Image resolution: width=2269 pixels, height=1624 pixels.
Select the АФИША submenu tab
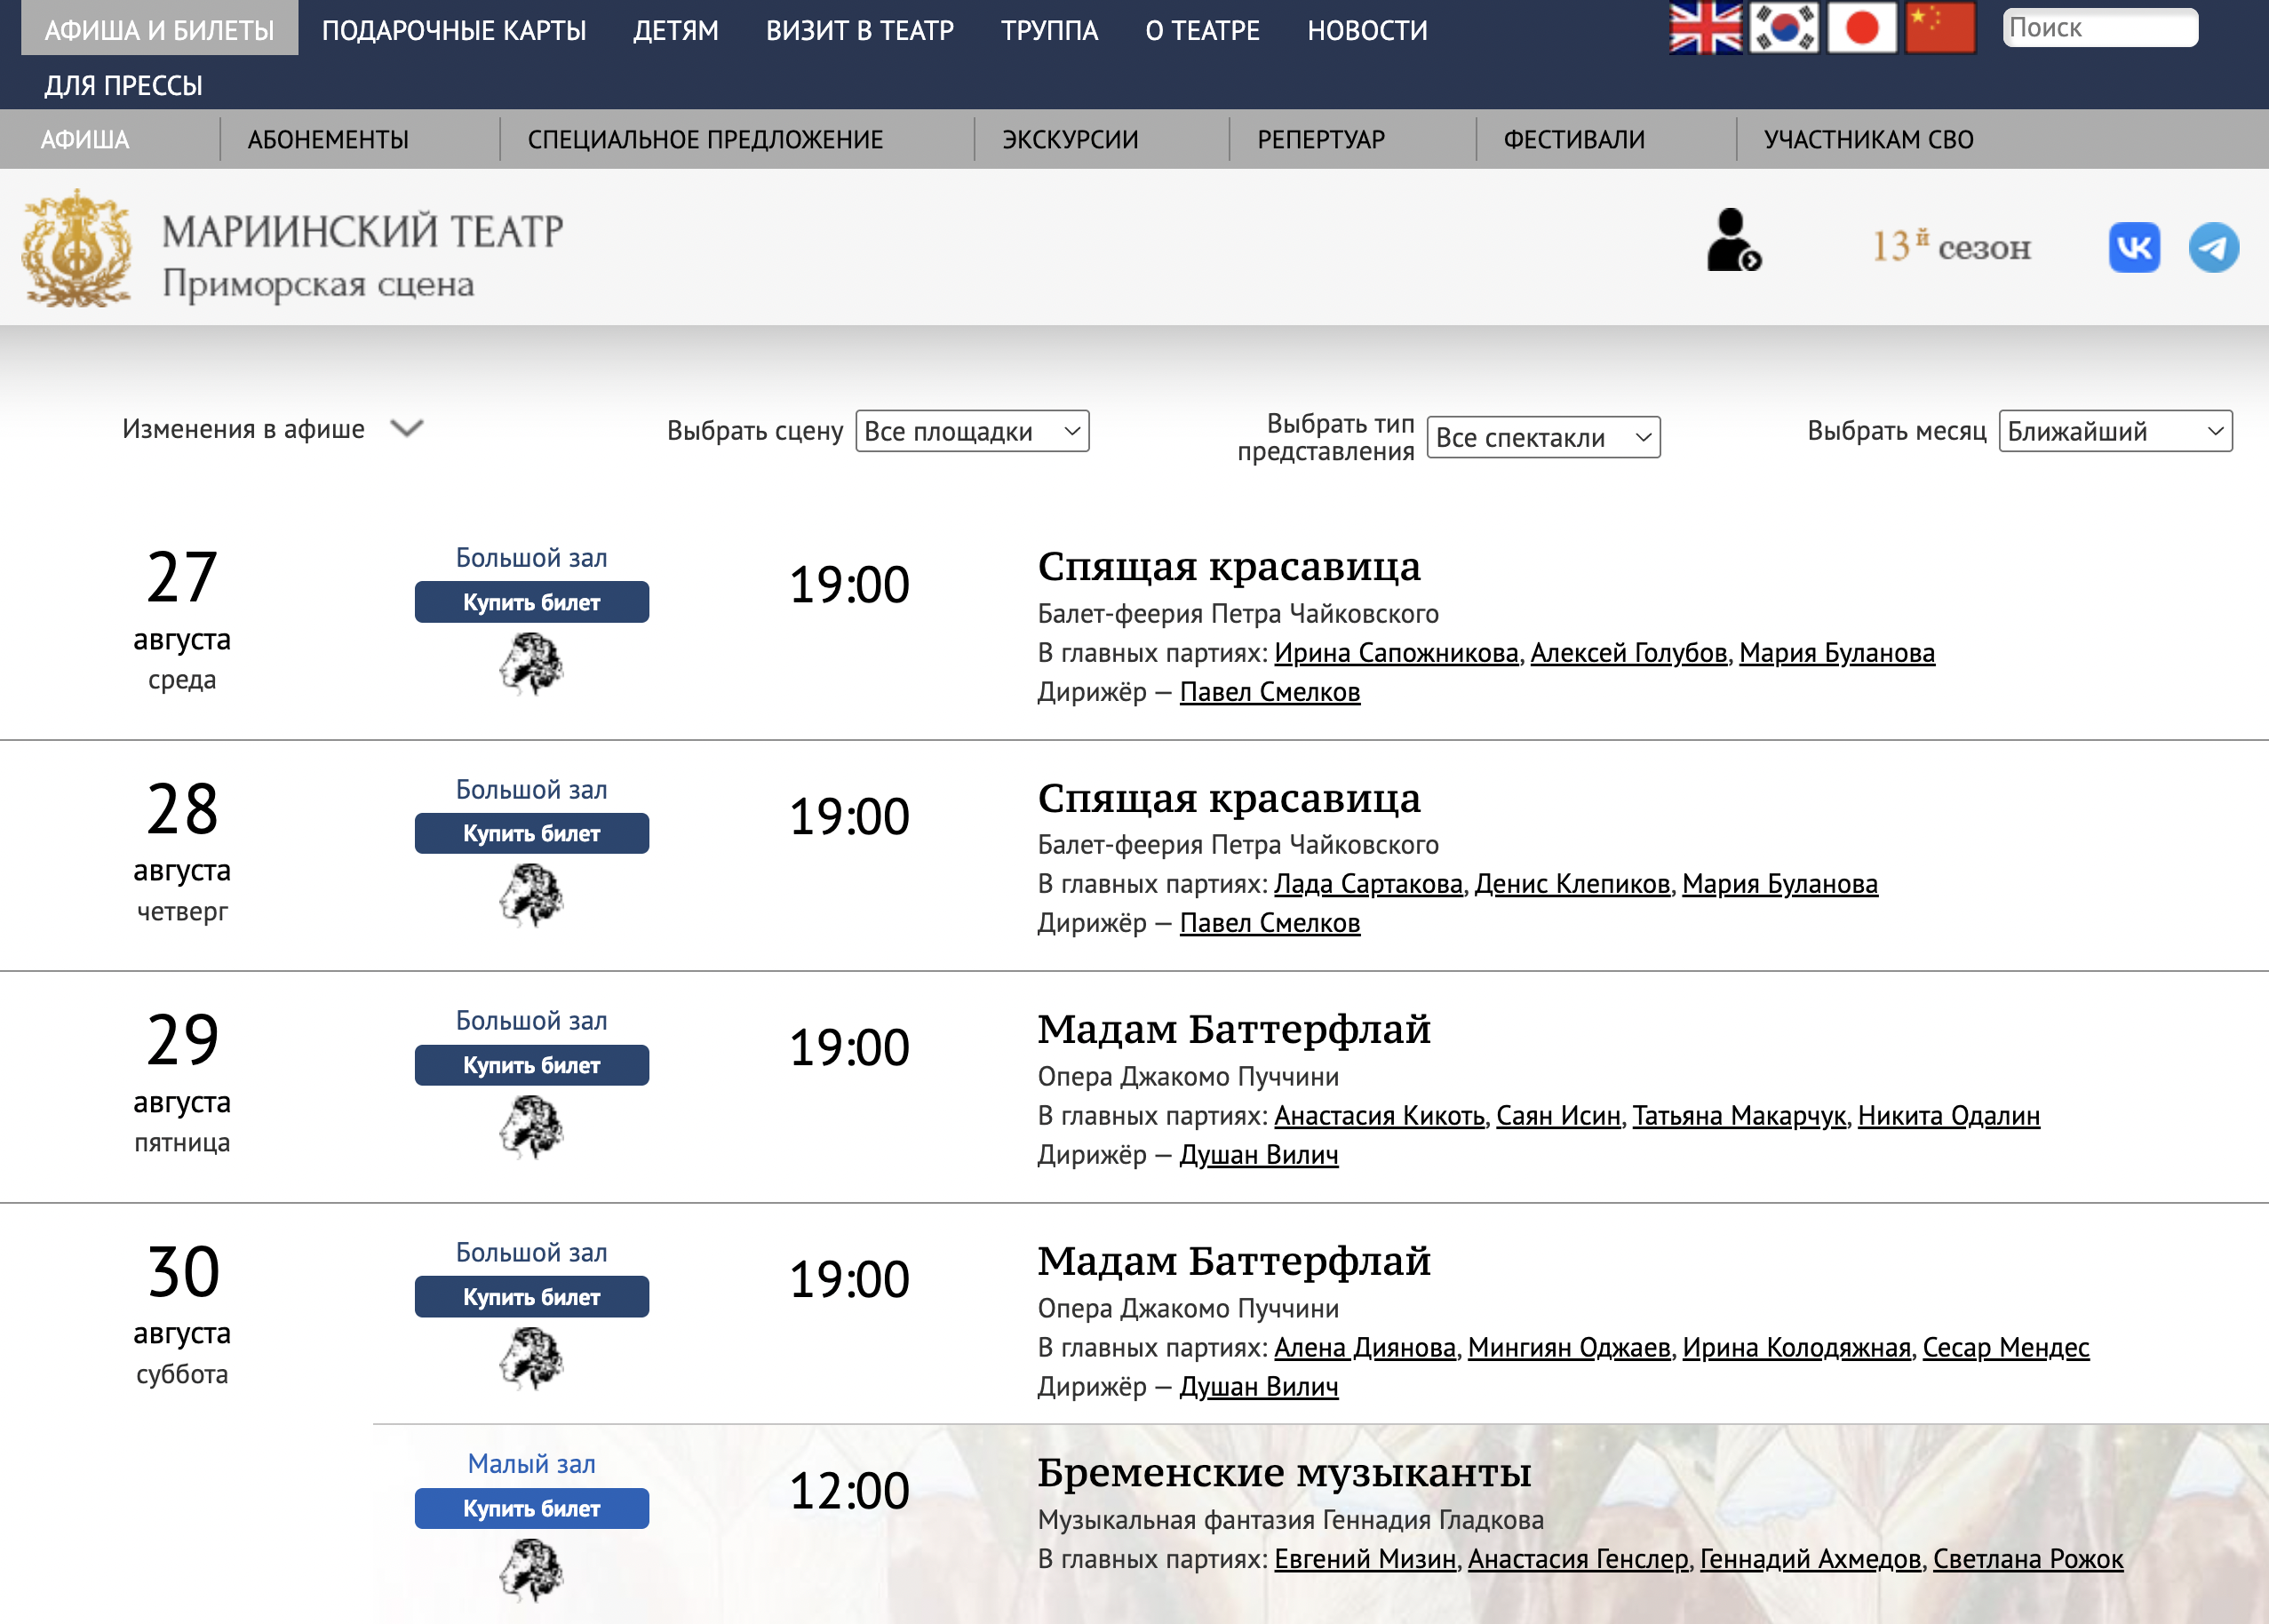[x=85, y=139]
